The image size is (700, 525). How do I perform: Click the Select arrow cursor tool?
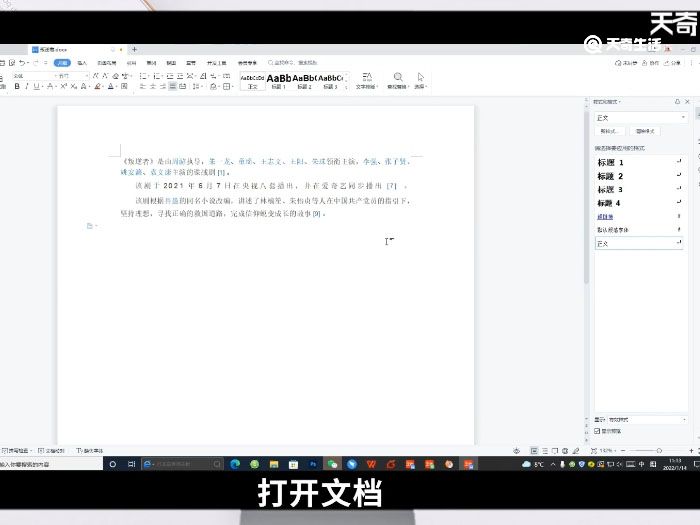click(421, 81)
